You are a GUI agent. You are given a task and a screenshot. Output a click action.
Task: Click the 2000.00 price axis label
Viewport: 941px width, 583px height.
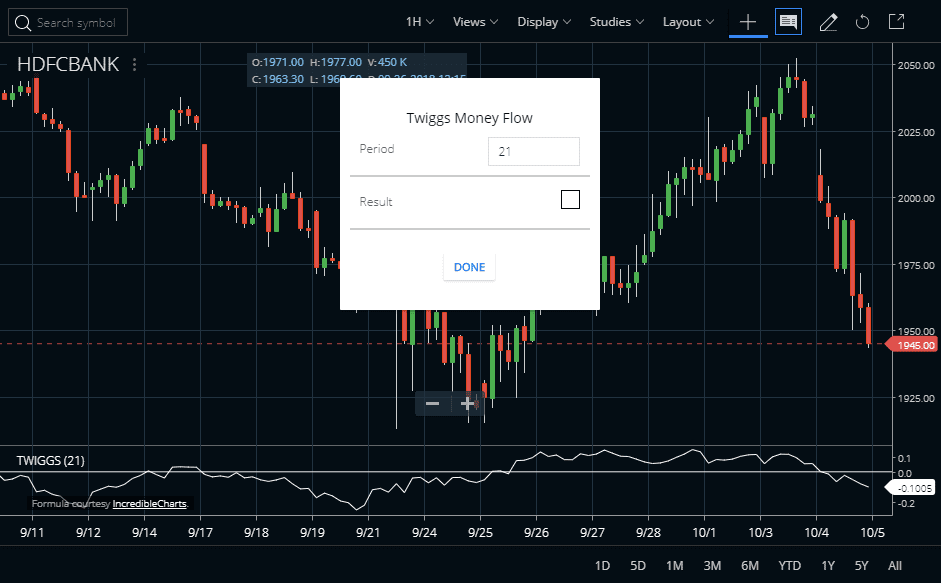pyautogui.click(x=916, y=198)
